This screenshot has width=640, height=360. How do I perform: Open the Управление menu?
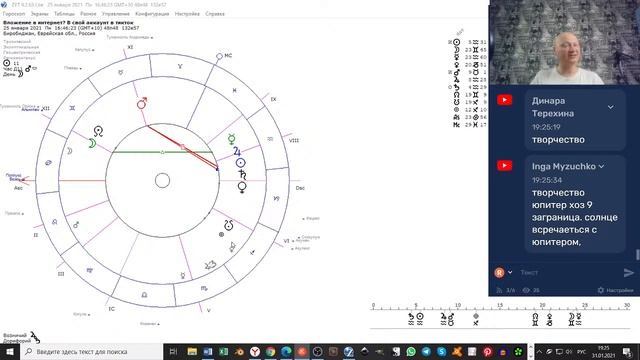116,14
